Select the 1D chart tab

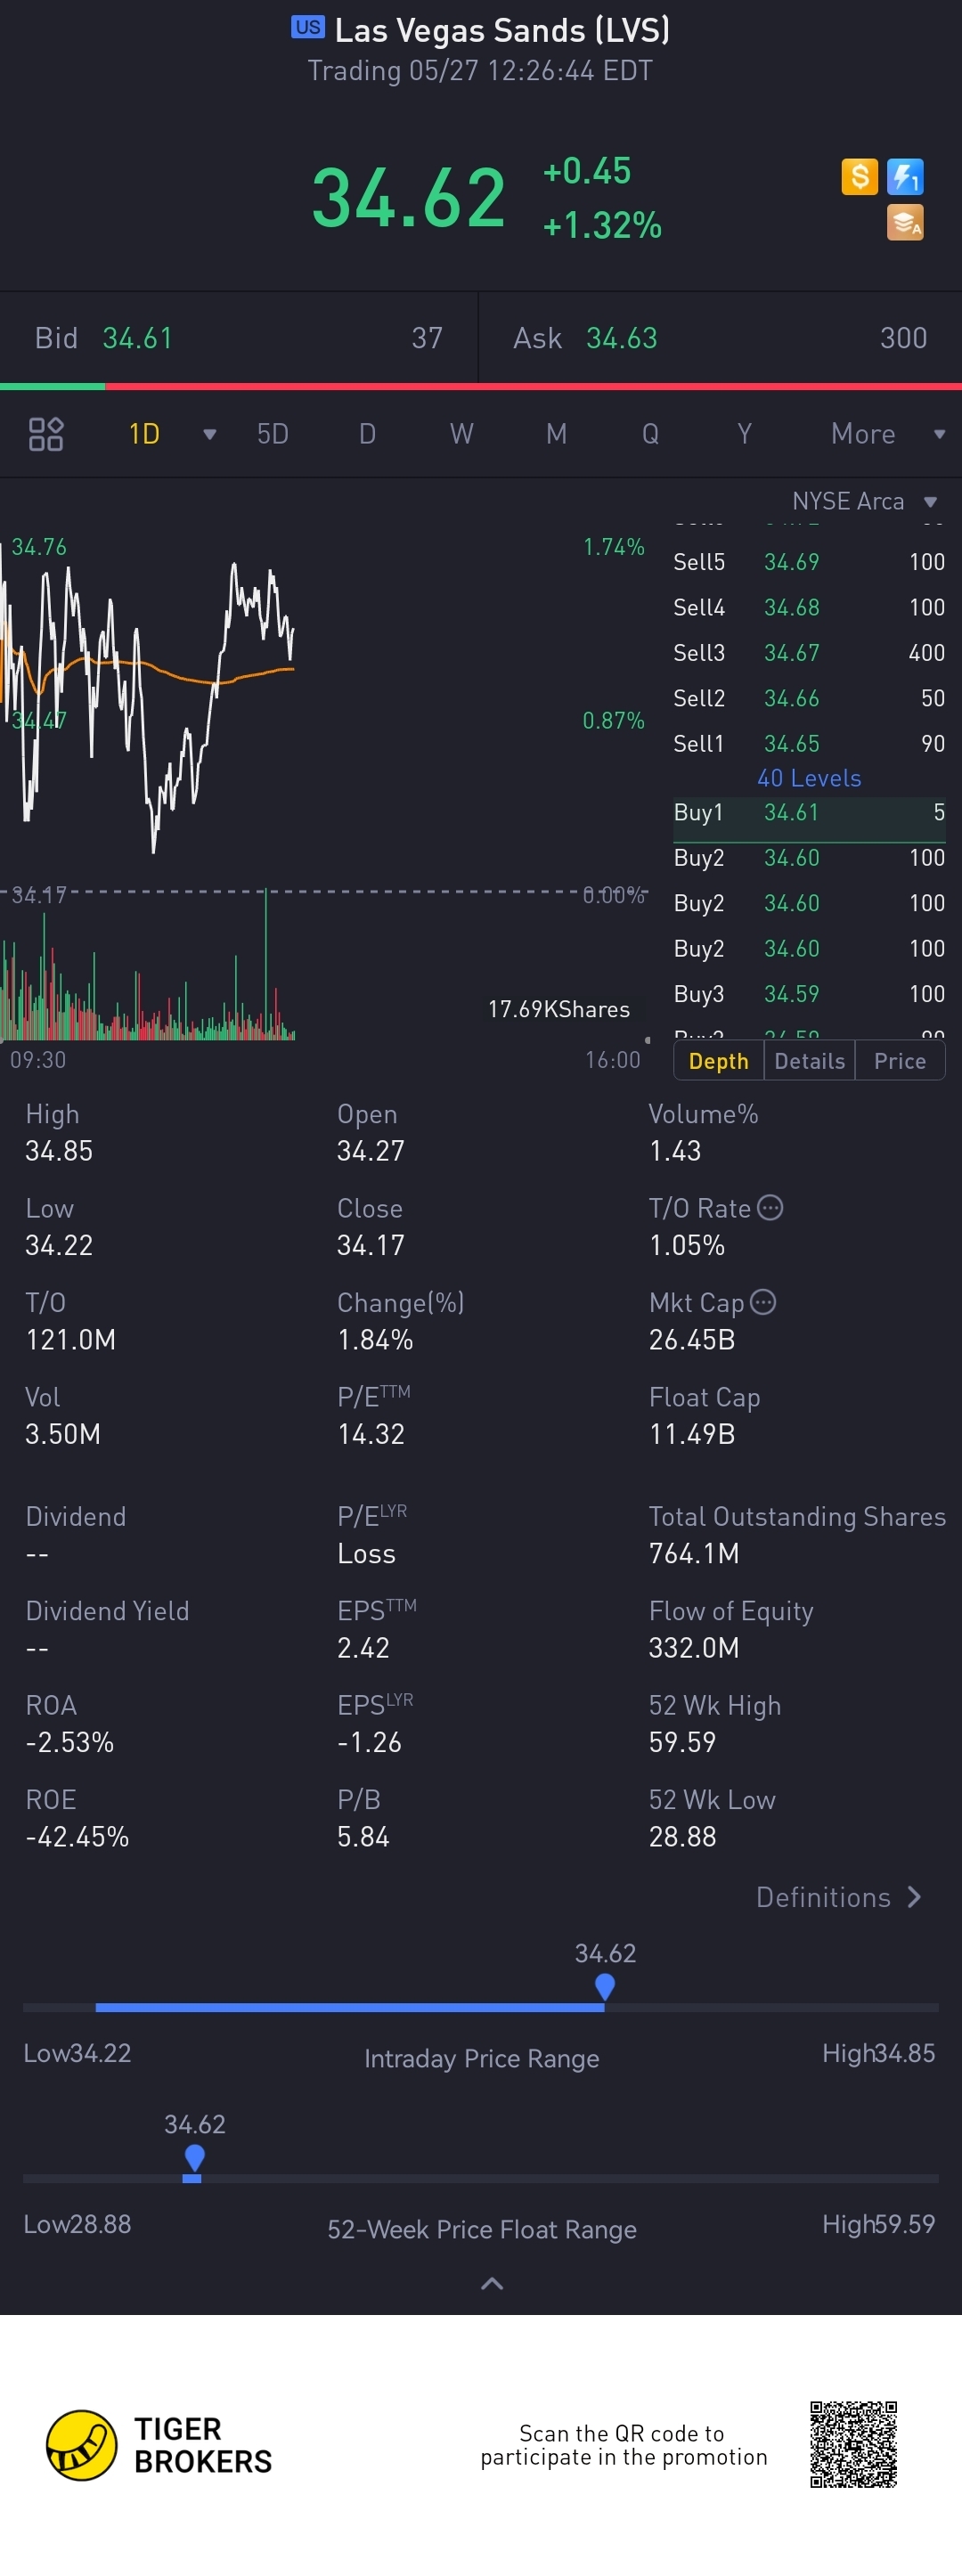coord(144,434)
